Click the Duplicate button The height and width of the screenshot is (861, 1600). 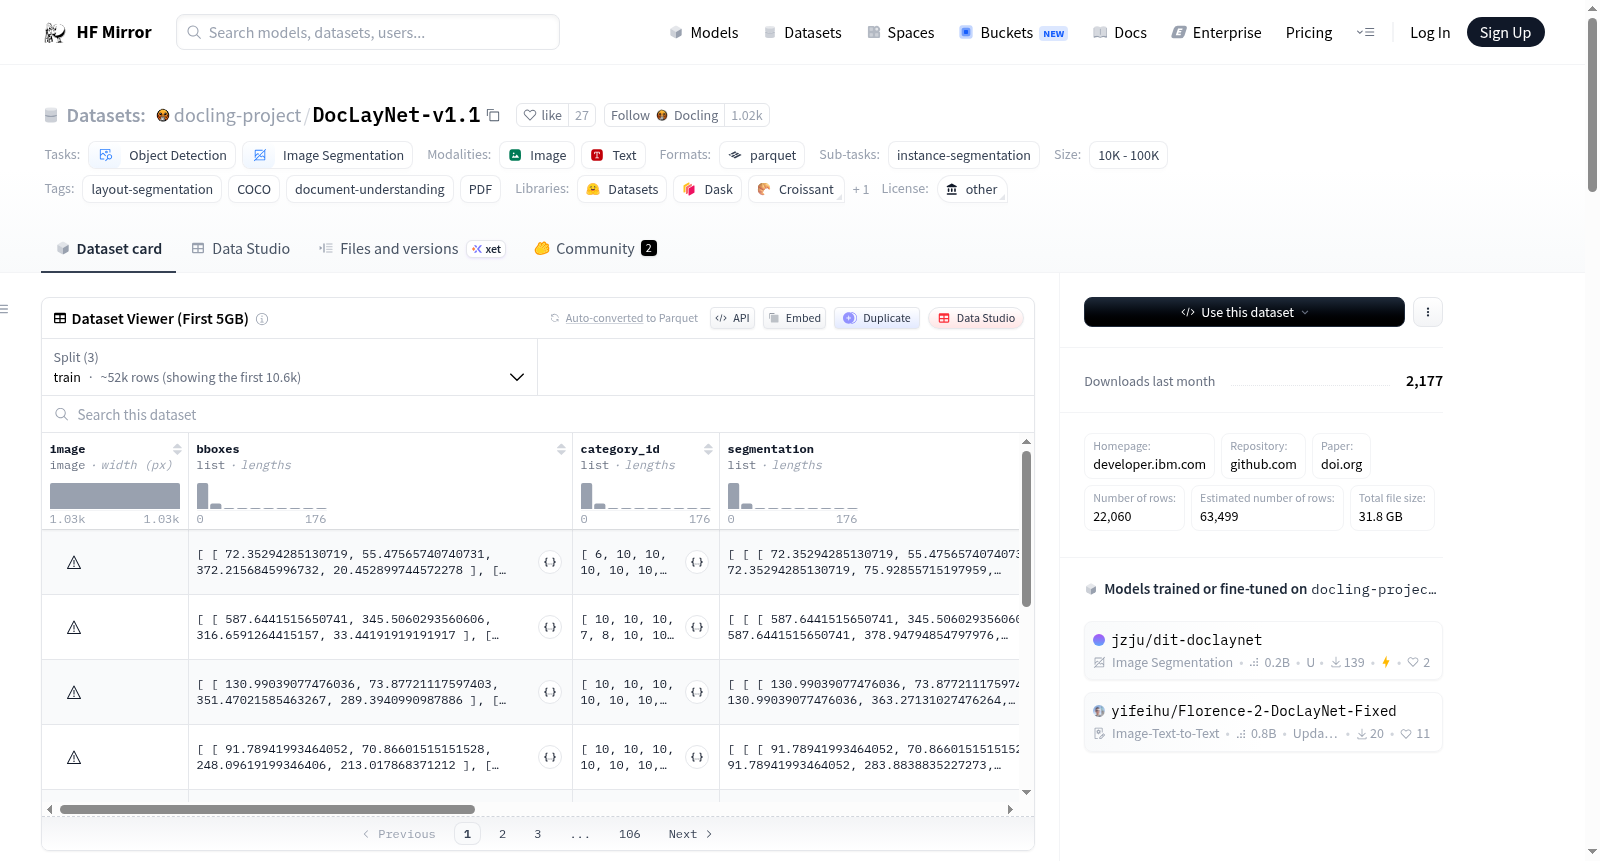[x=876, y=318]
